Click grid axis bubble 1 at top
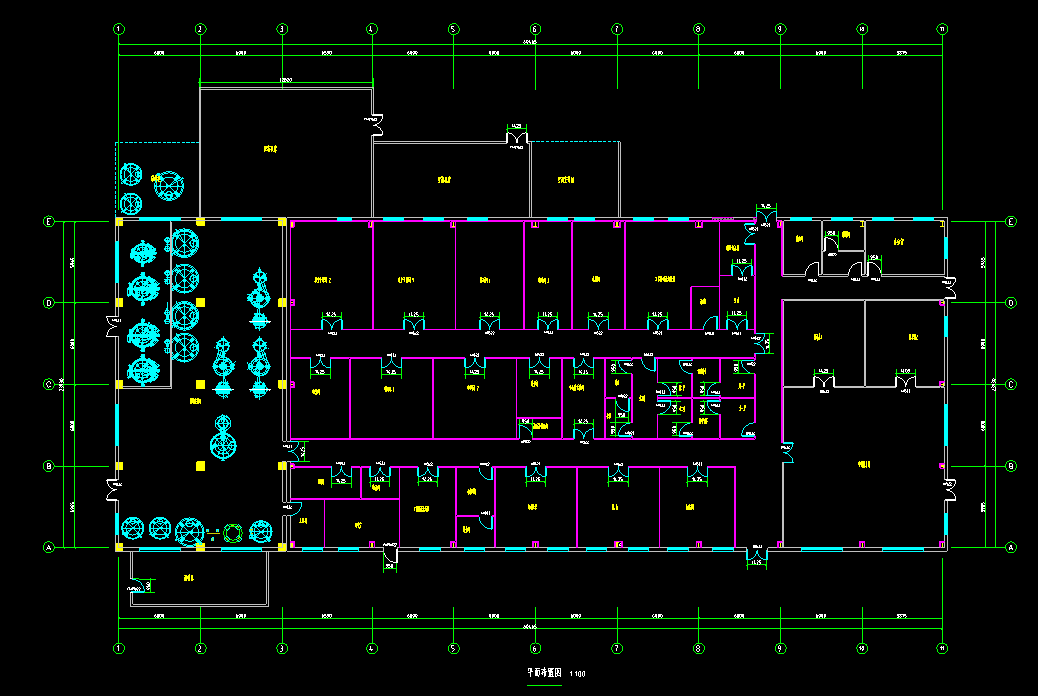The height and width of the screenshot is (696, 1038). tap(119, 30)
